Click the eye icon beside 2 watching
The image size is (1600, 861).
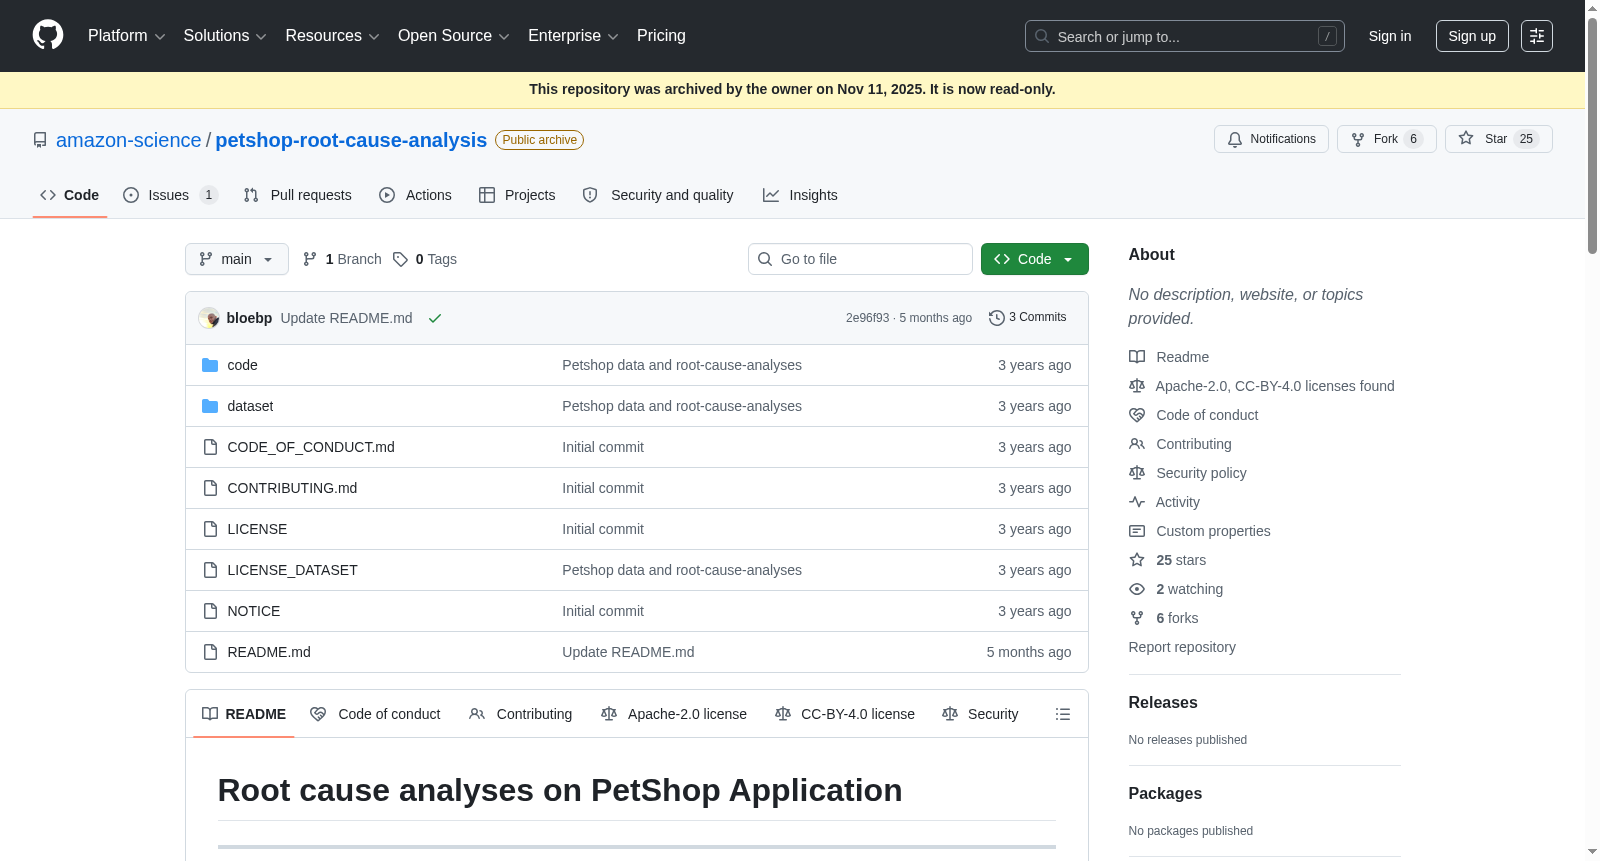coord(1137,589)
